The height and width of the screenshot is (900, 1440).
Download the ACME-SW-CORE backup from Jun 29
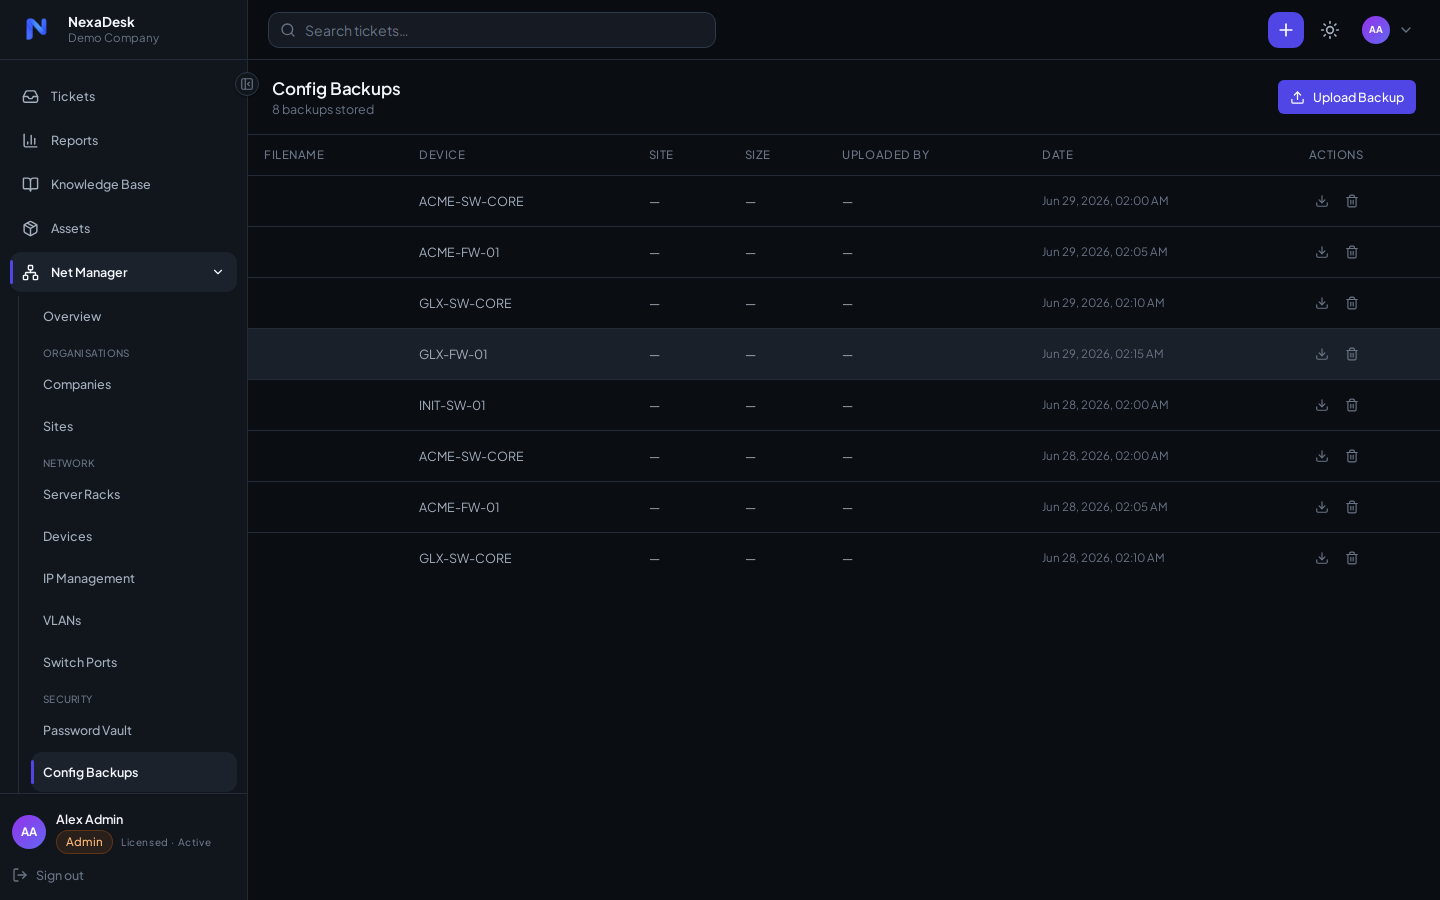pos(1322,201)
